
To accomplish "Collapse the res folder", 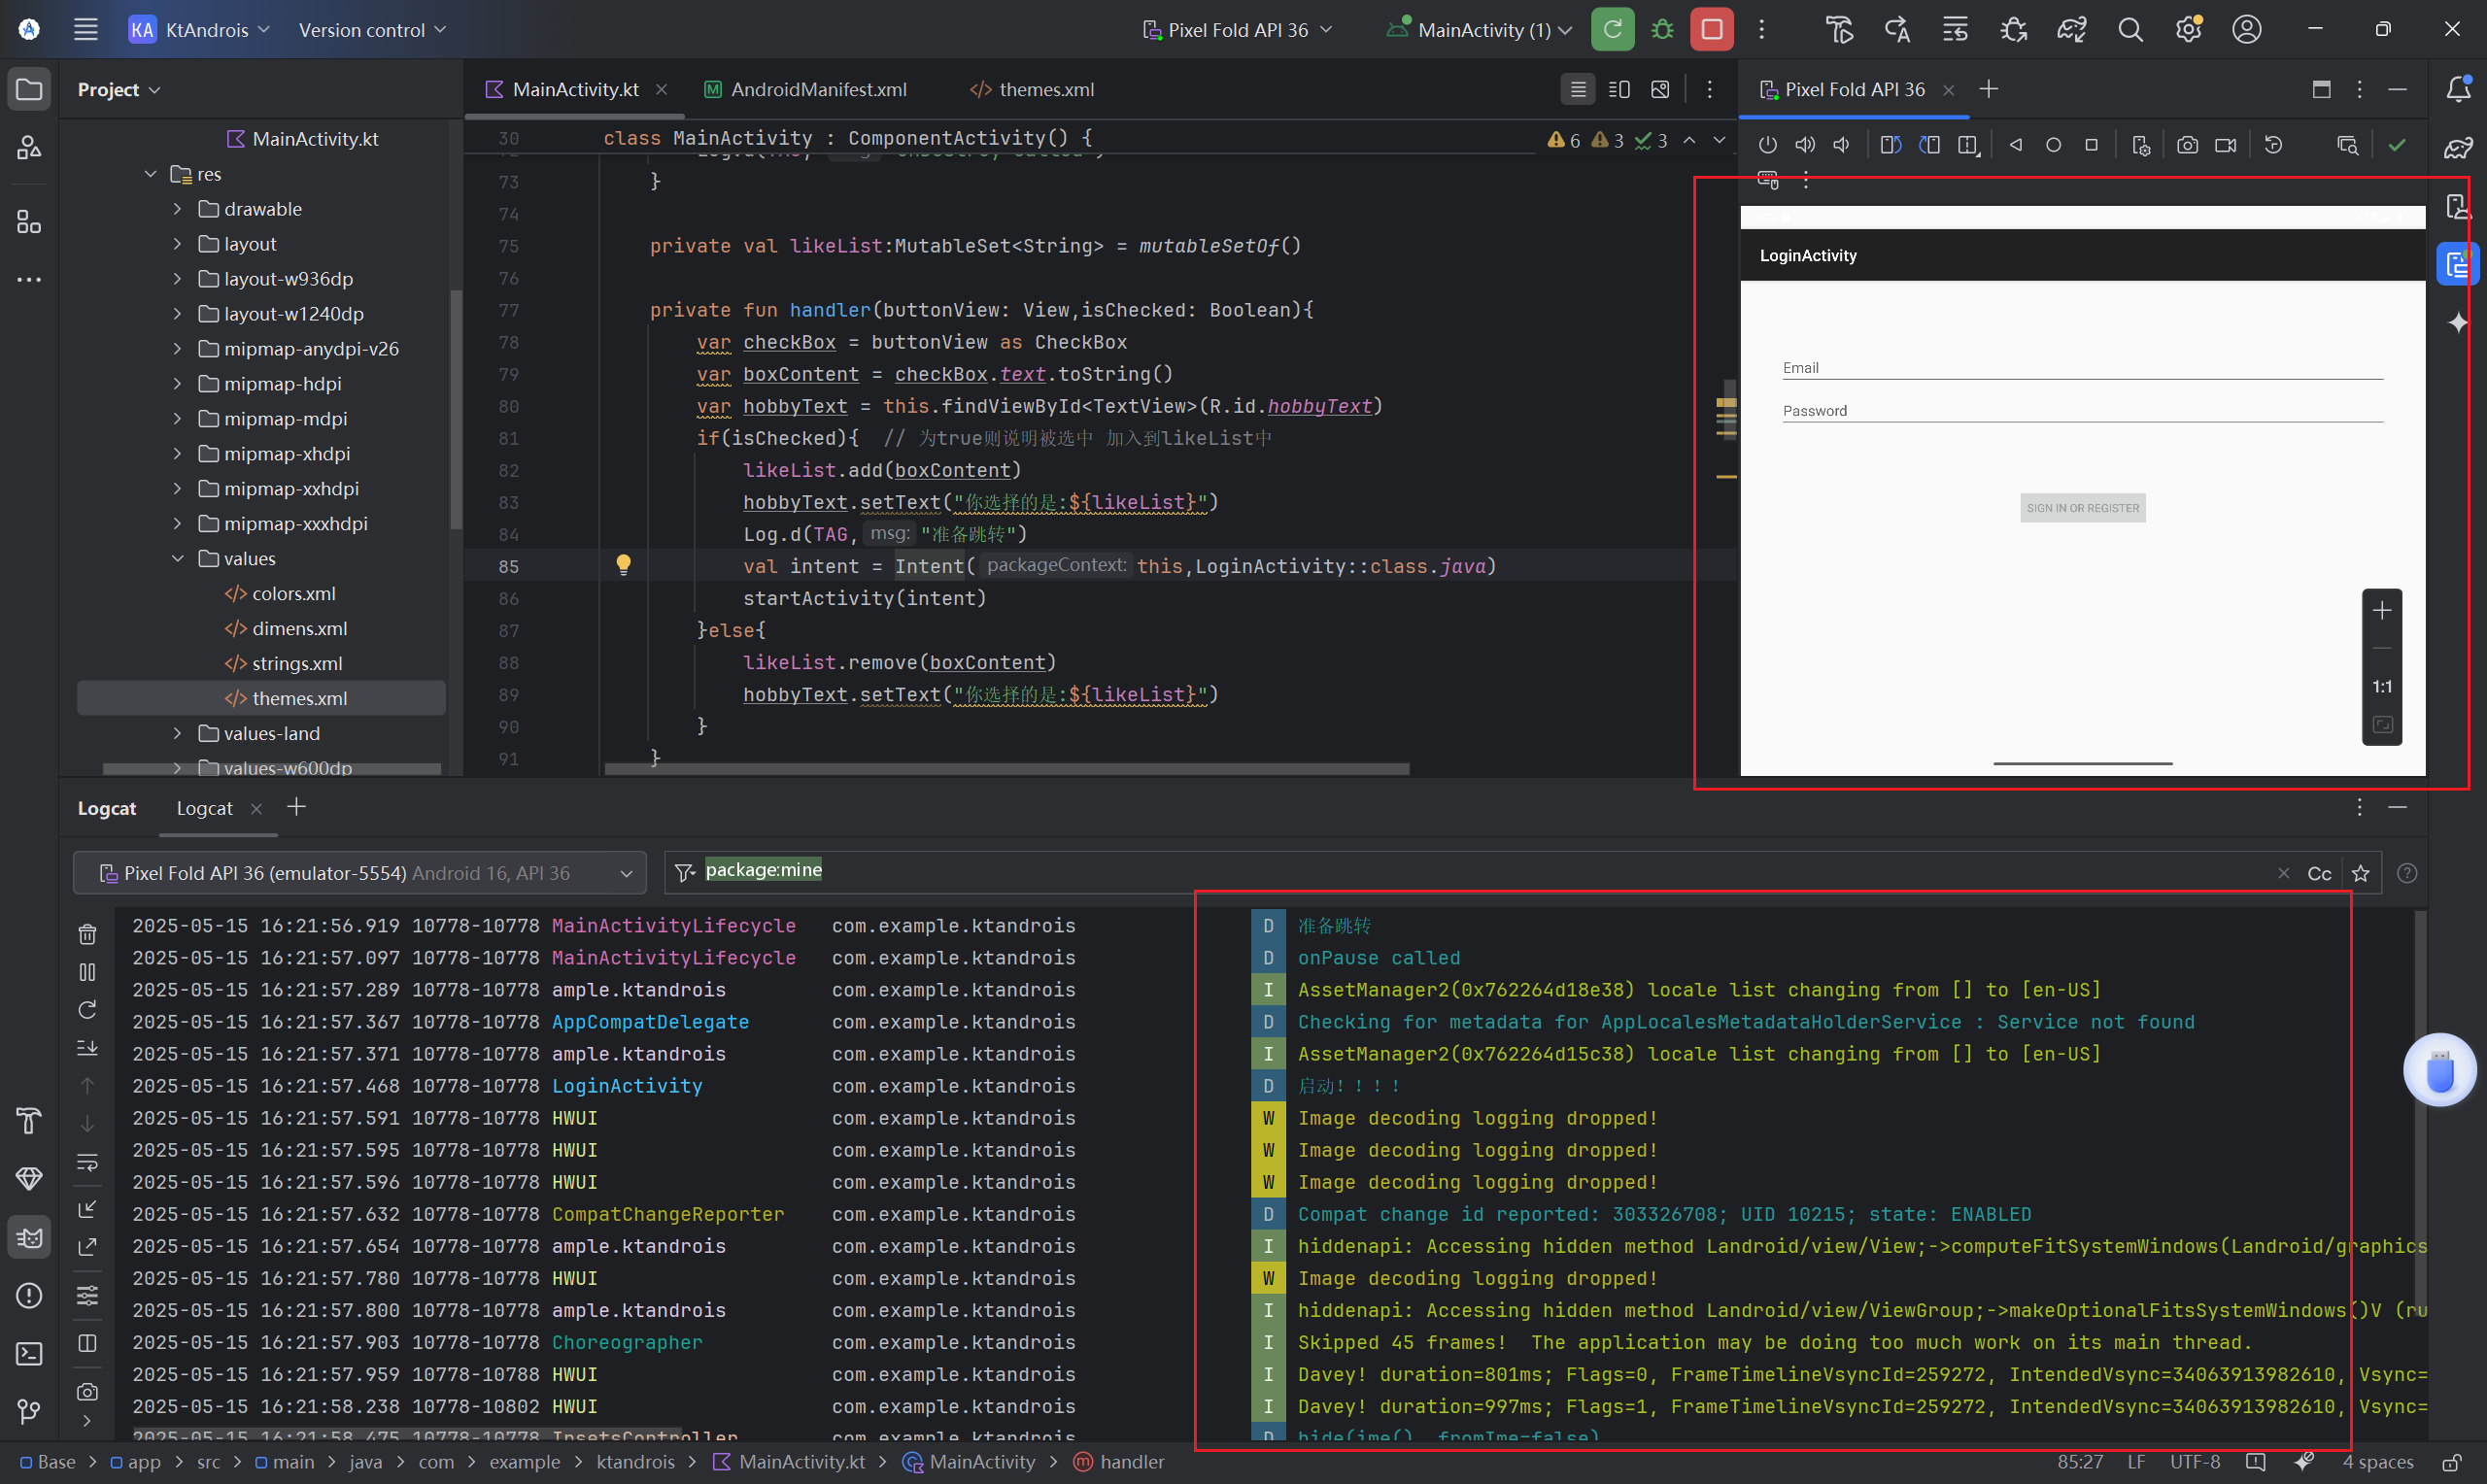I will [150, 174].
